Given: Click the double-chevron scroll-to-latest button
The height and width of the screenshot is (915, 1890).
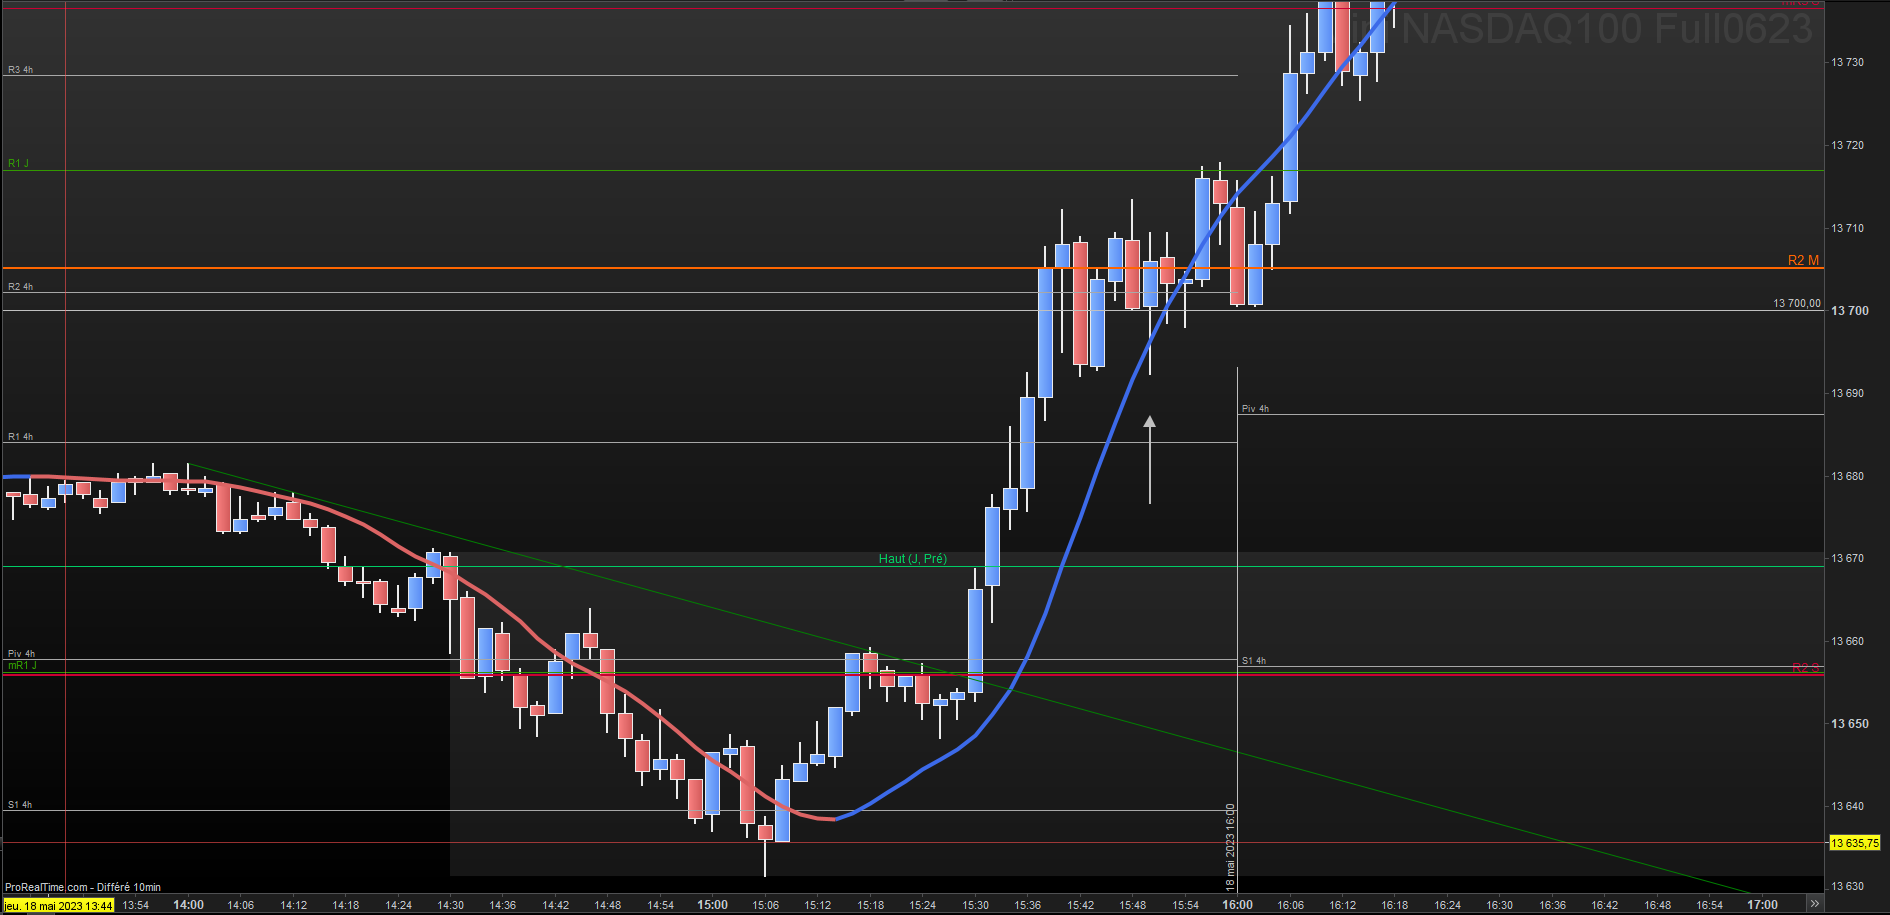Looking at the screenshot, I should click(1814, 904).
